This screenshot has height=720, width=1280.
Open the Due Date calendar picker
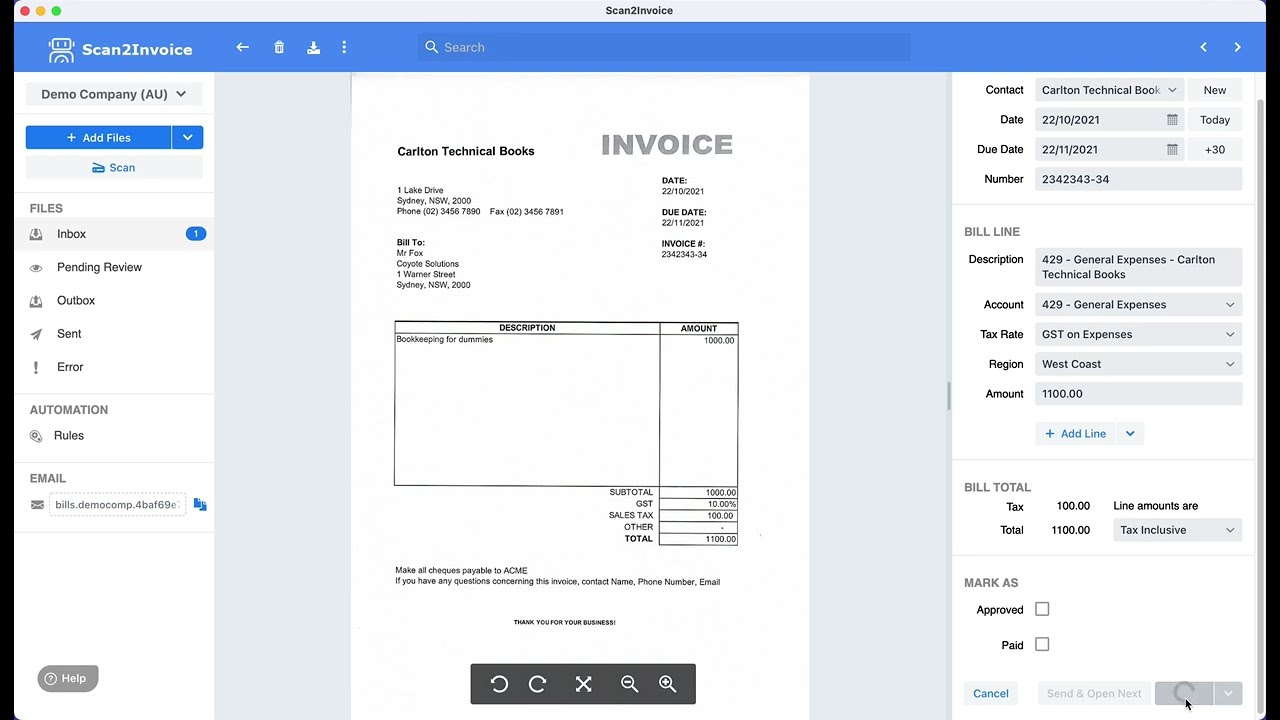click(x=1172, y=150)
